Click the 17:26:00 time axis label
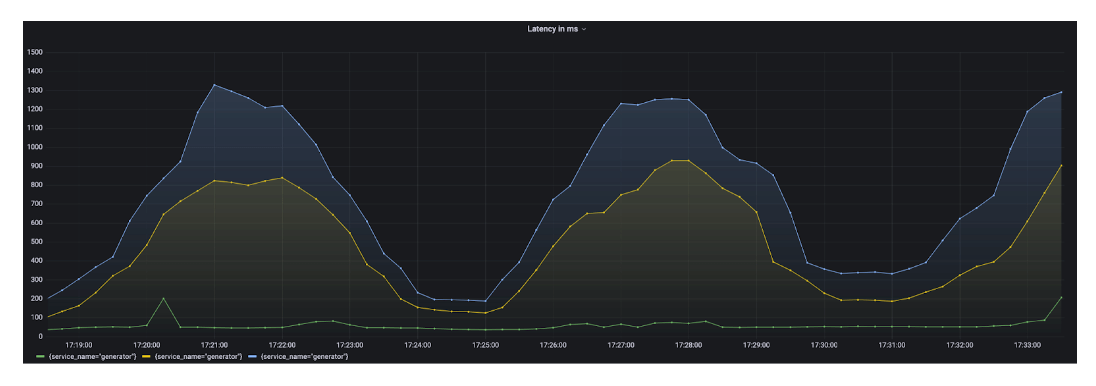This screenshot has width=1096, height=386. tap(553, 345)
